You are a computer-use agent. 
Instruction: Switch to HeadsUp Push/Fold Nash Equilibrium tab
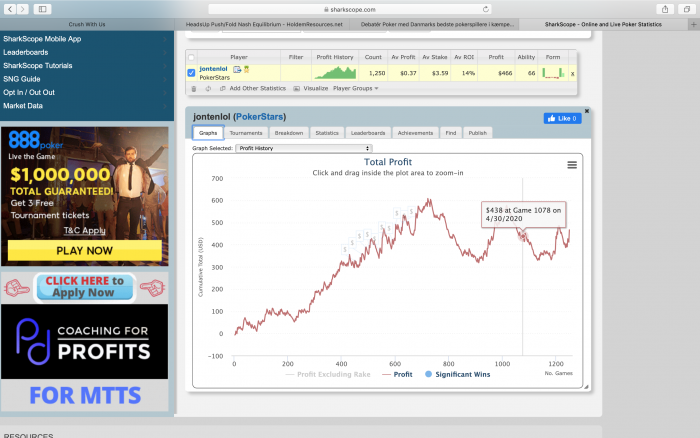point(264,25)
